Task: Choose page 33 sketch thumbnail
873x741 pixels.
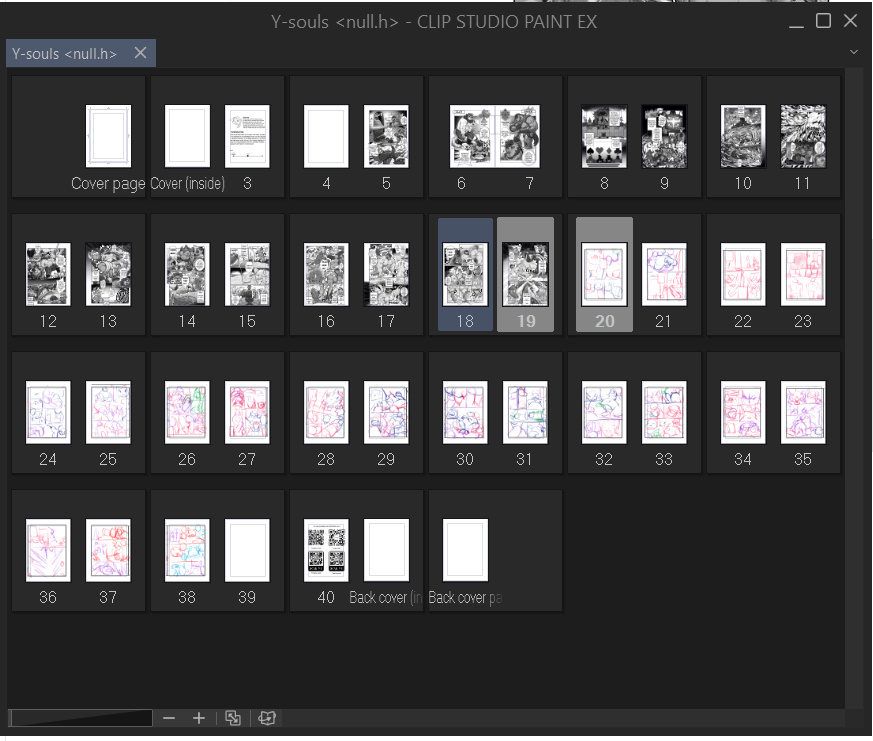Action: click(x=664, y=413)
